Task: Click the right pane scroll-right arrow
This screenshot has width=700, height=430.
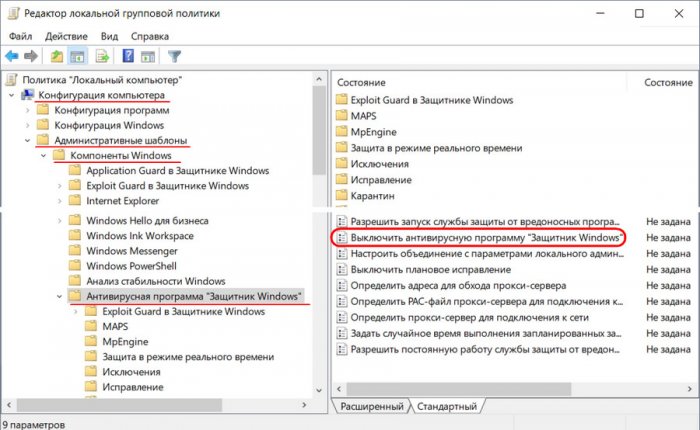Action: pos(689,389)
